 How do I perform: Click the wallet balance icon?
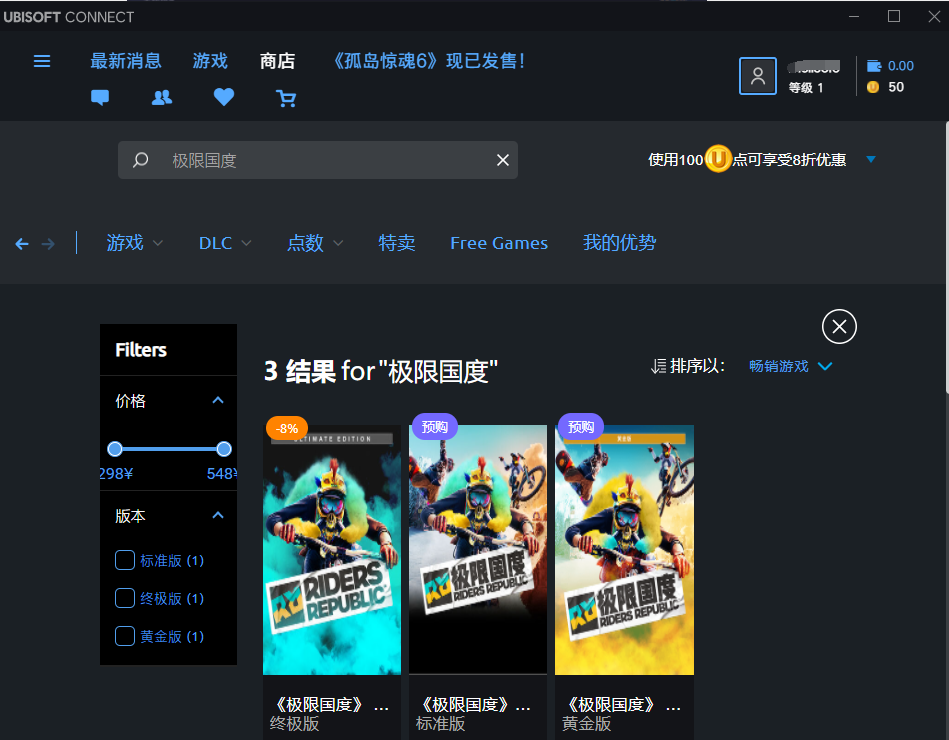pyautogui.click(x=874, y=65)
